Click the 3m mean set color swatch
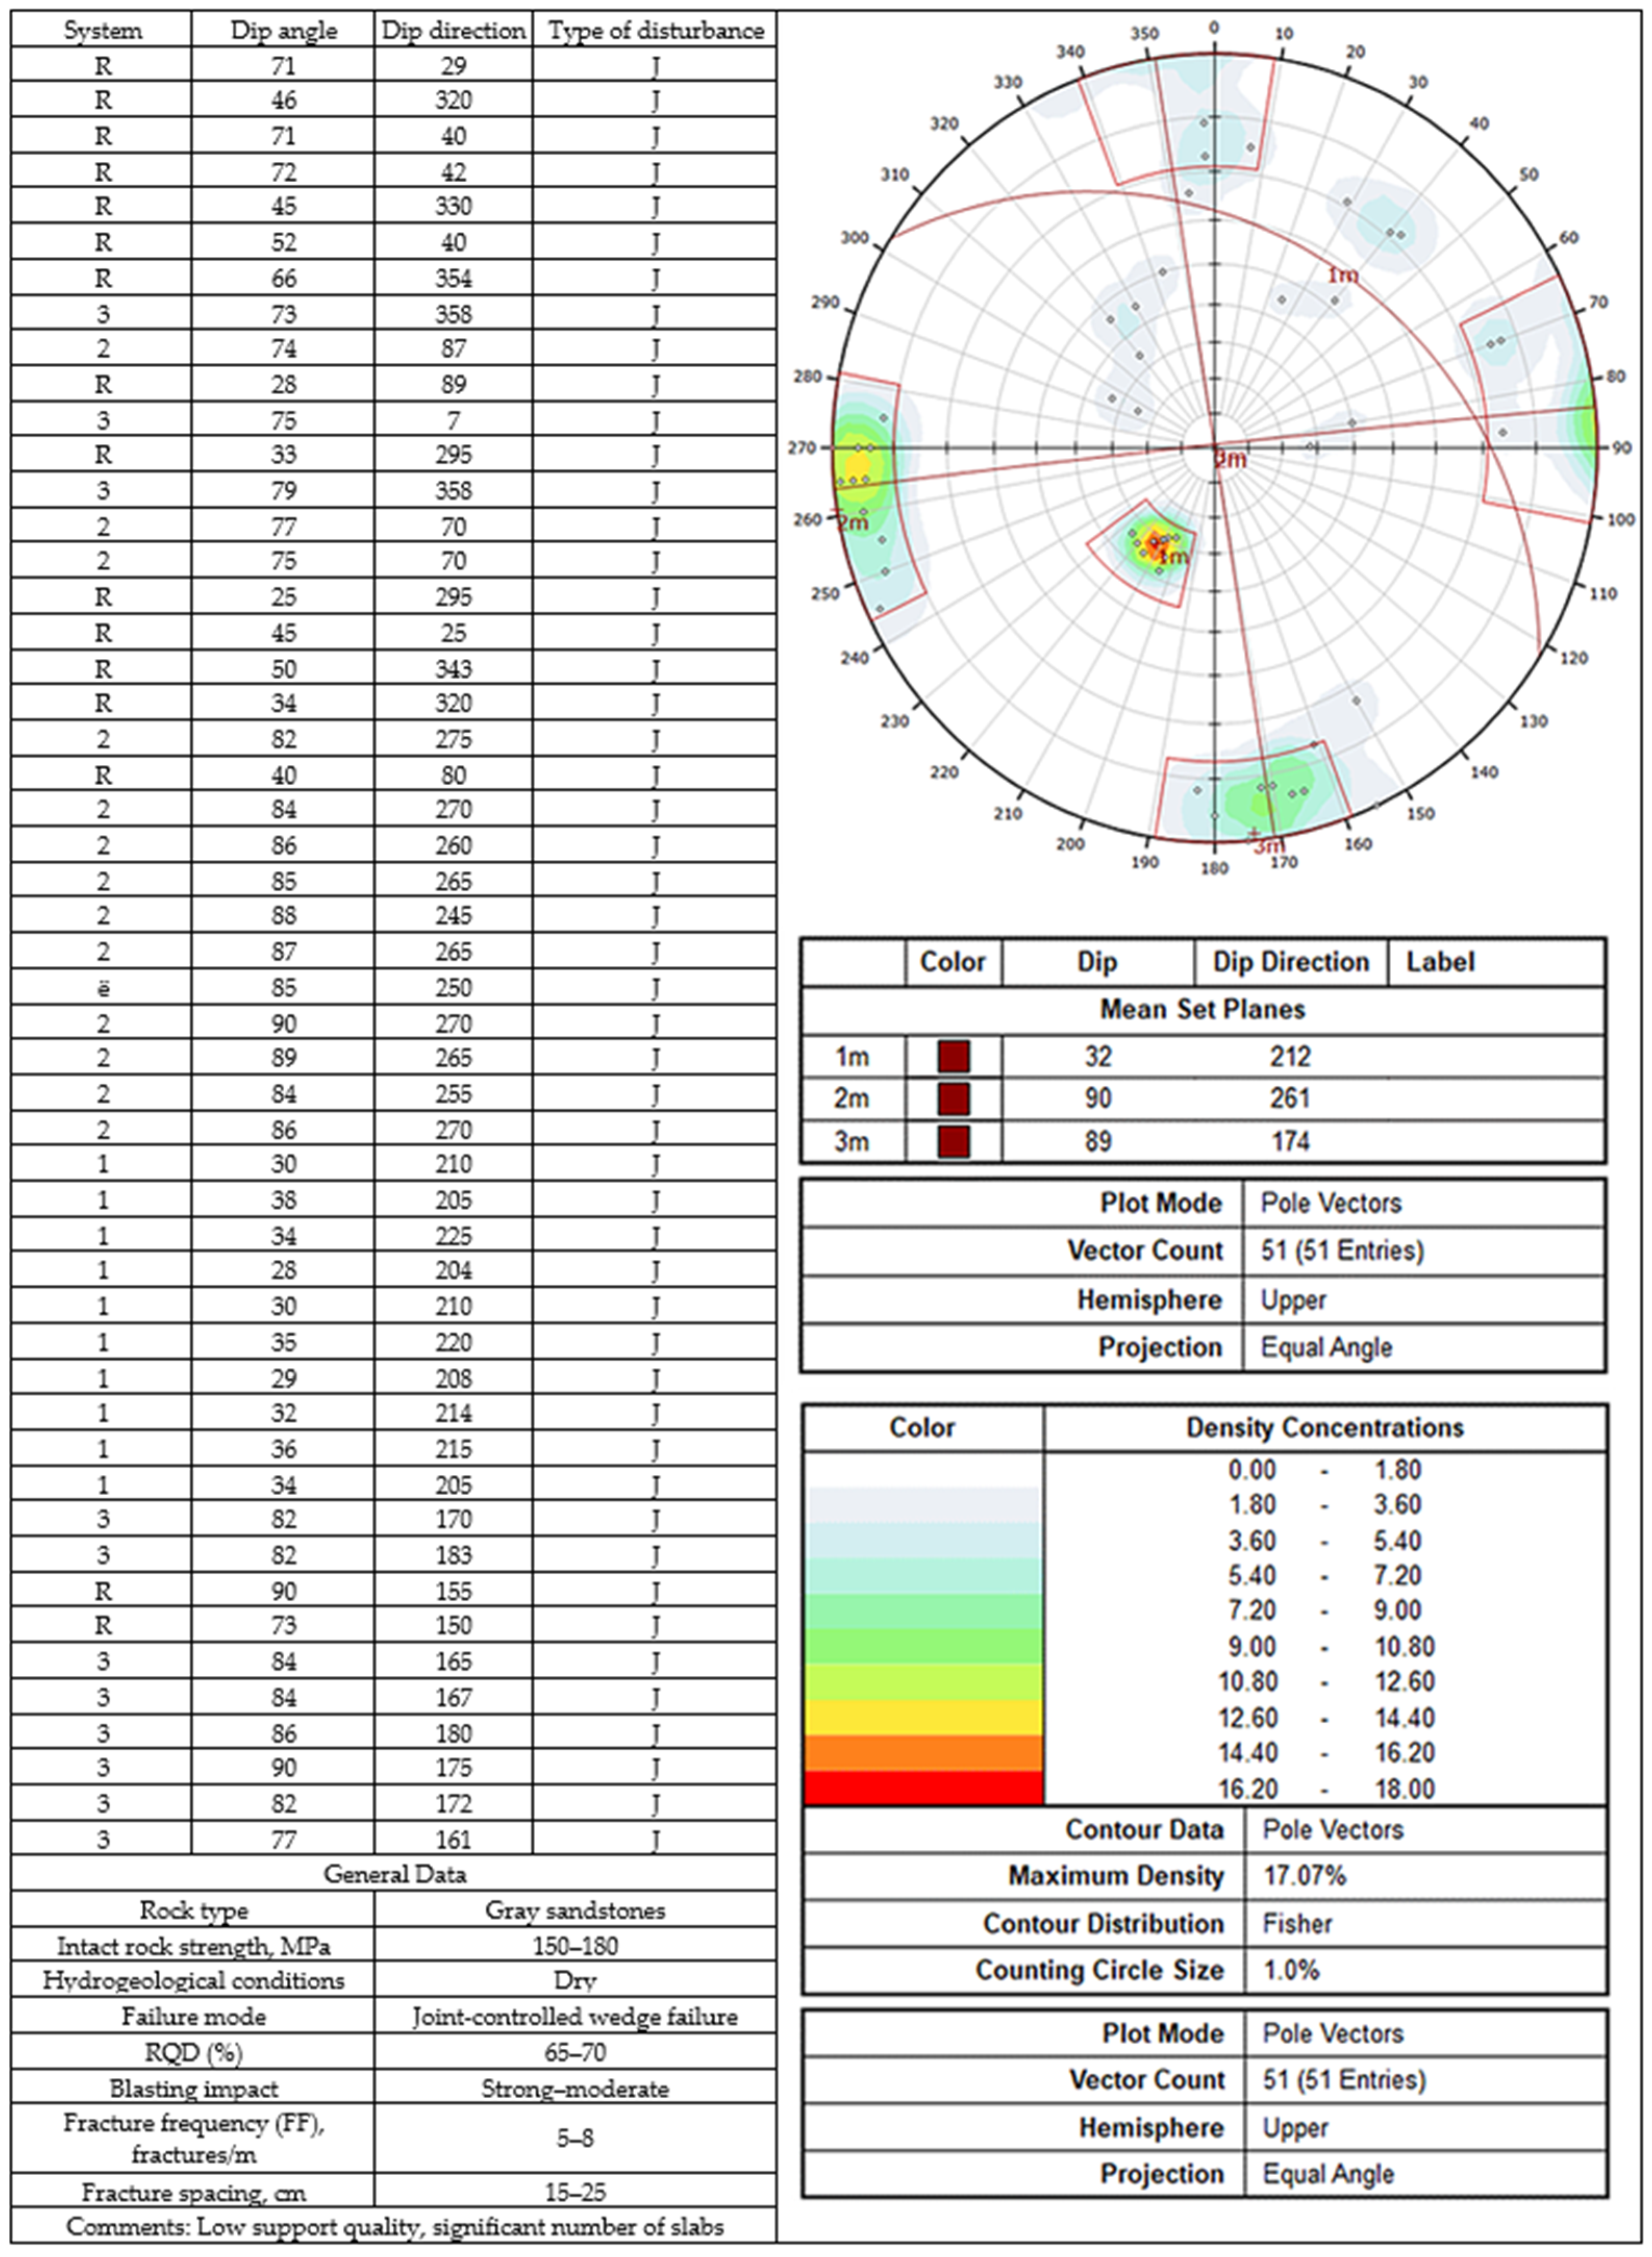1652x2257 pixels. click(953, 1141)
